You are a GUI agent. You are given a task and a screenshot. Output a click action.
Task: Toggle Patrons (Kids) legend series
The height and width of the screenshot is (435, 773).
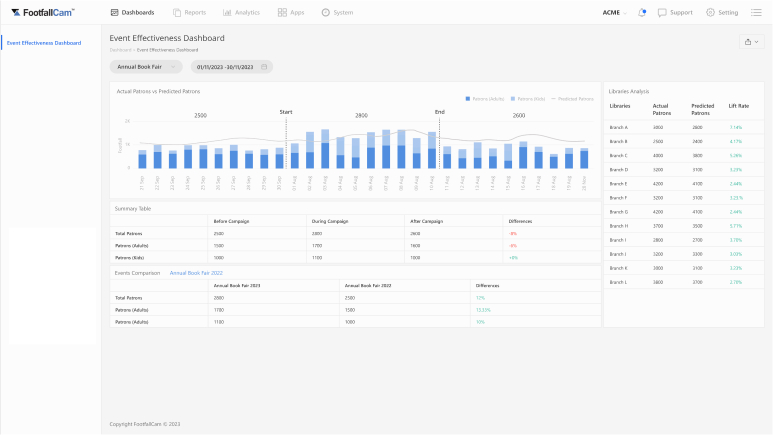pyautogui.click(x=529, y=99)
